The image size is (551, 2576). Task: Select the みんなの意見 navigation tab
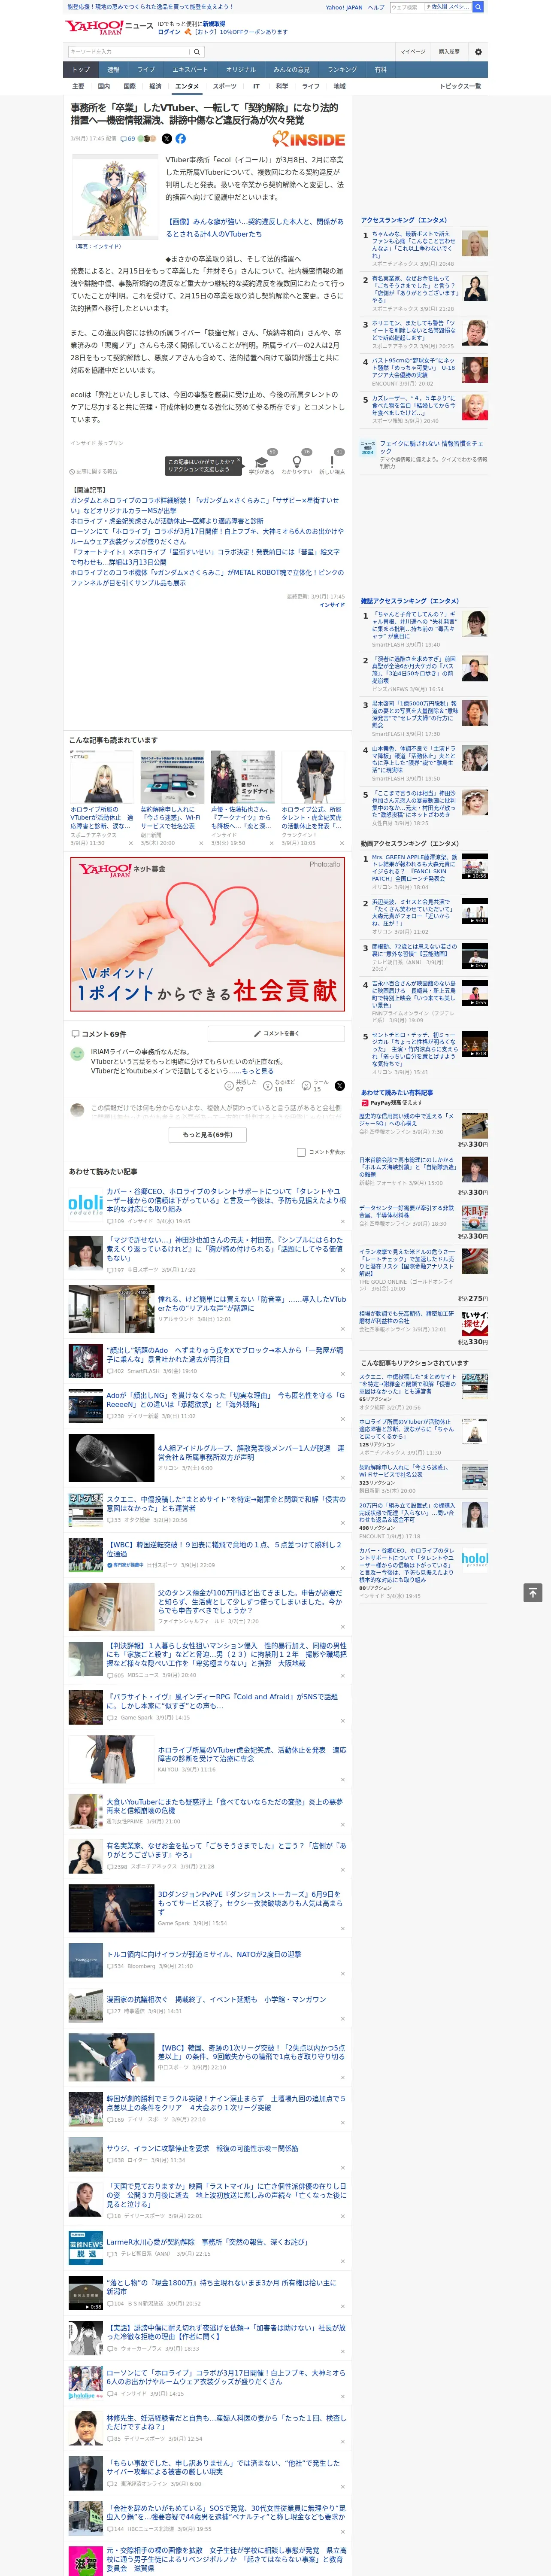(x=291, y=70)
